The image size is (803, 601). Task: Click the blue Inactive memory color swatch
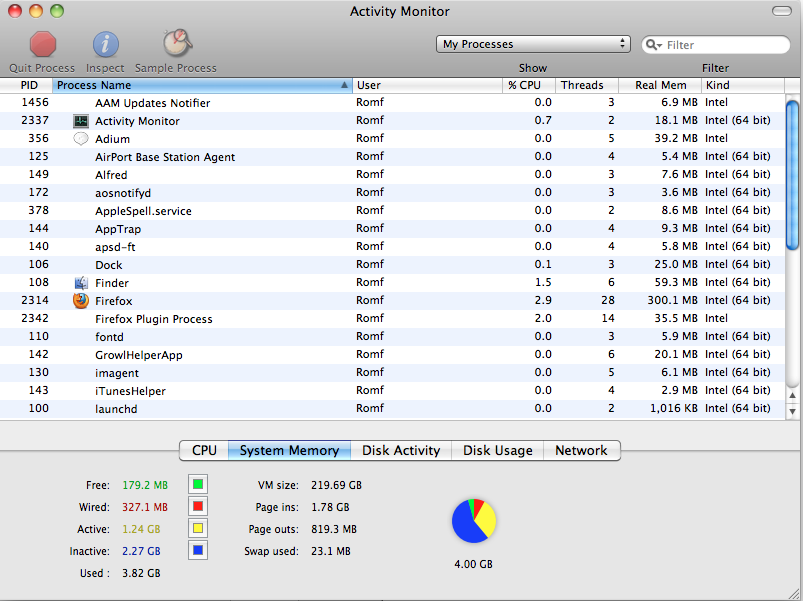[198, 550]
